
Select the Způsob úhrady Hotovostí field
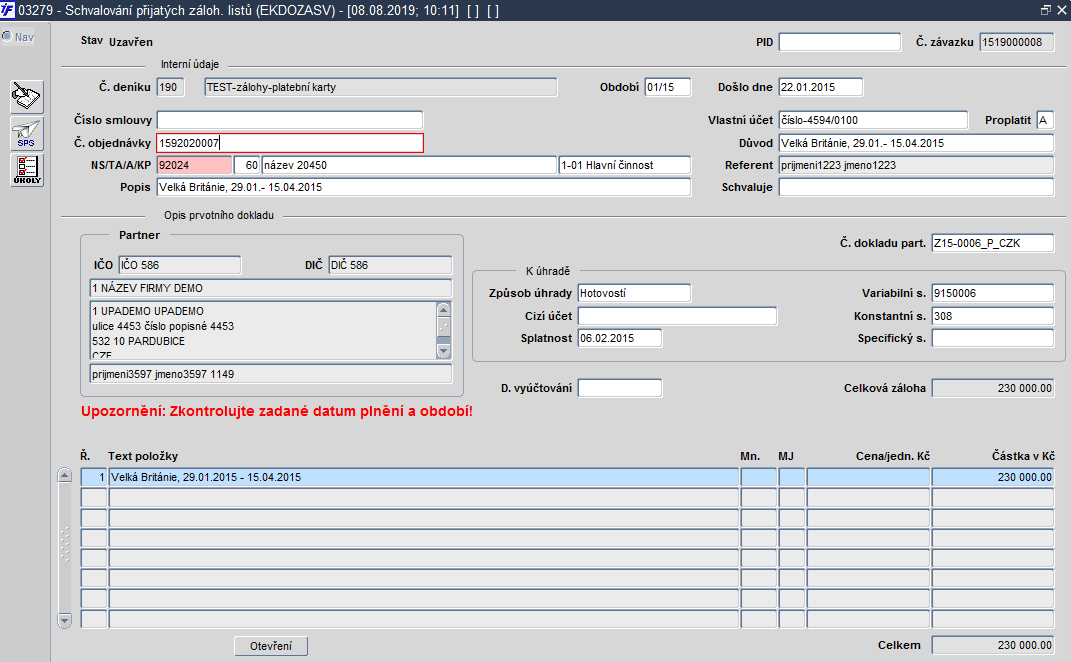634,293
